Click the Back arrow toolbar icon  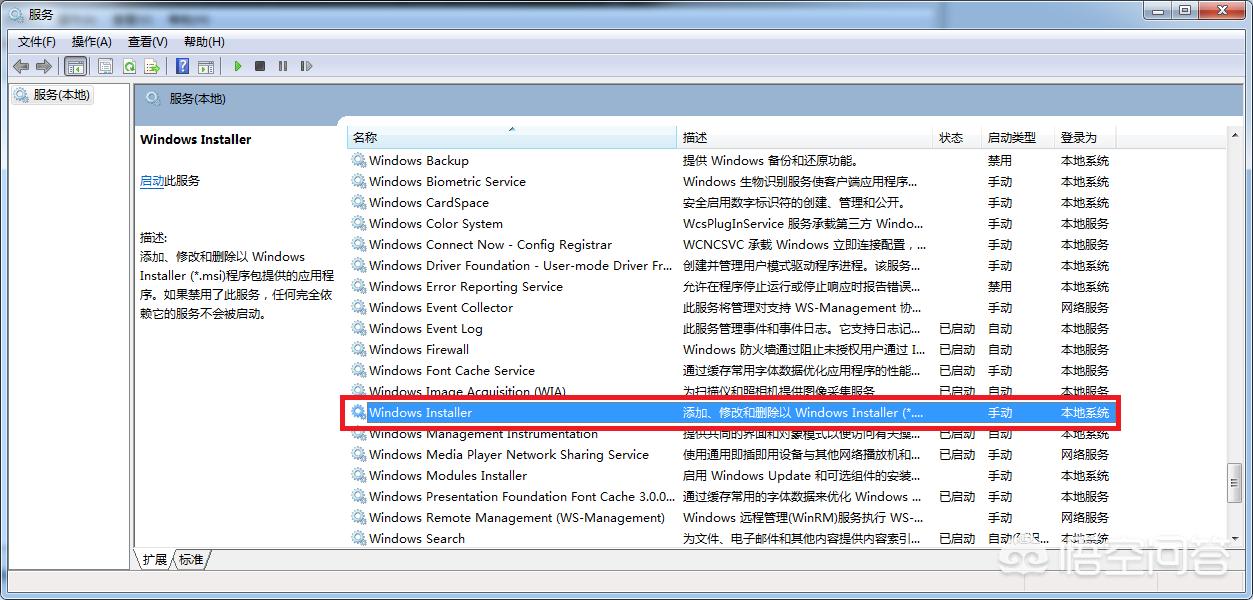click(21, 66)
